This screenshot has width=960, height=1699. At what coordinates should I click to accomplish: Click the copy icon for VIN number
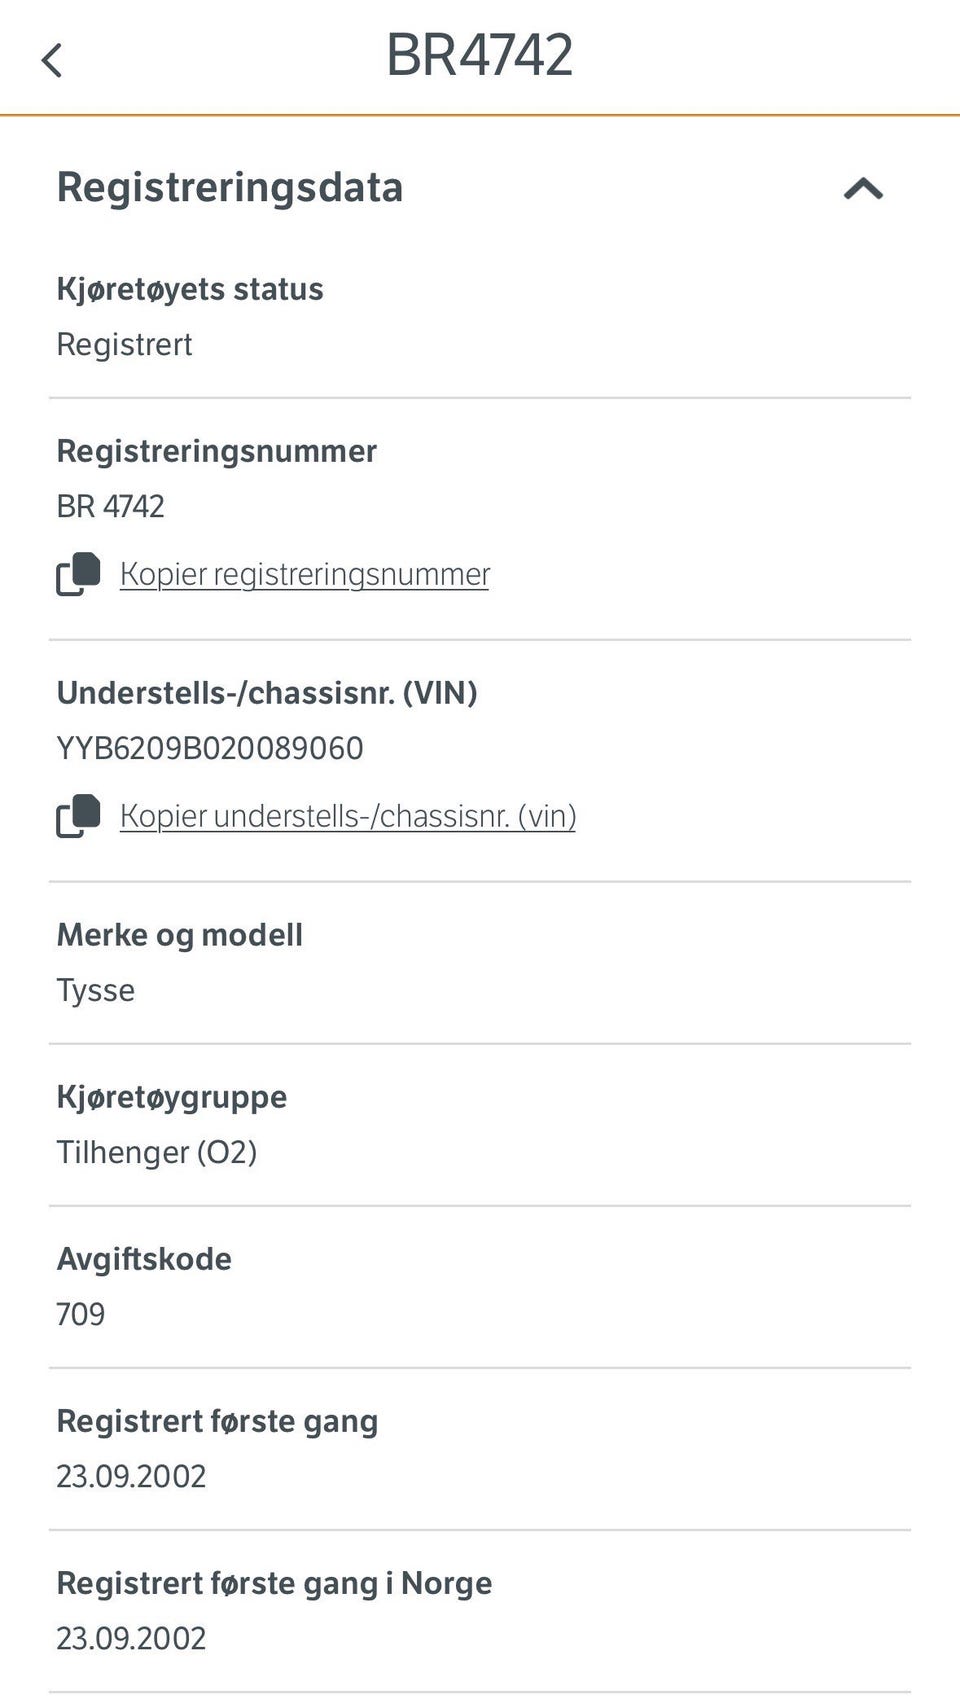pos(78,816)
